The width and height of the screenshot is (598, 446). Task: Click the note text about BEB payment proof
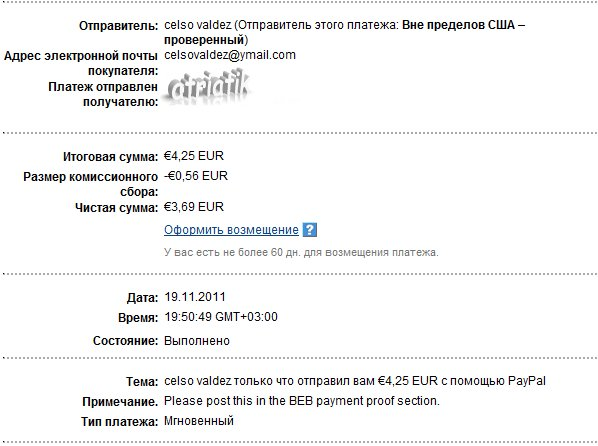[x=302, y=401]
